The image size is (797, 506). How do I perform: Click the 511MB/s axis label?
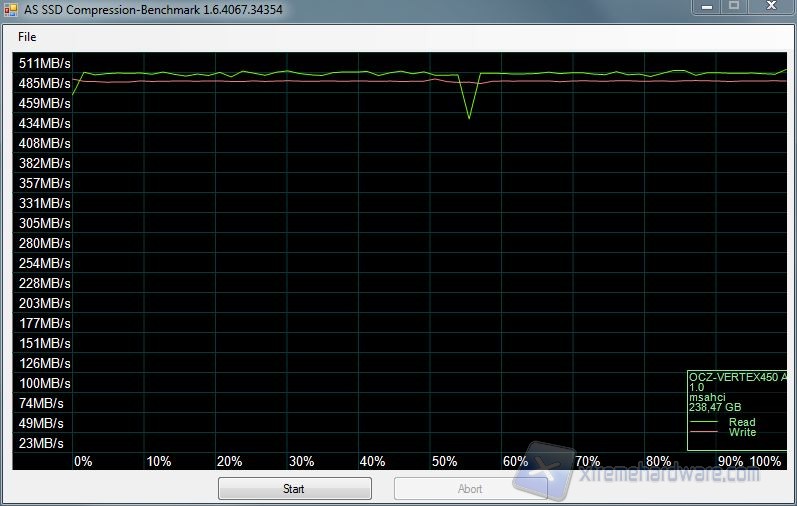(x=44, y=63)
